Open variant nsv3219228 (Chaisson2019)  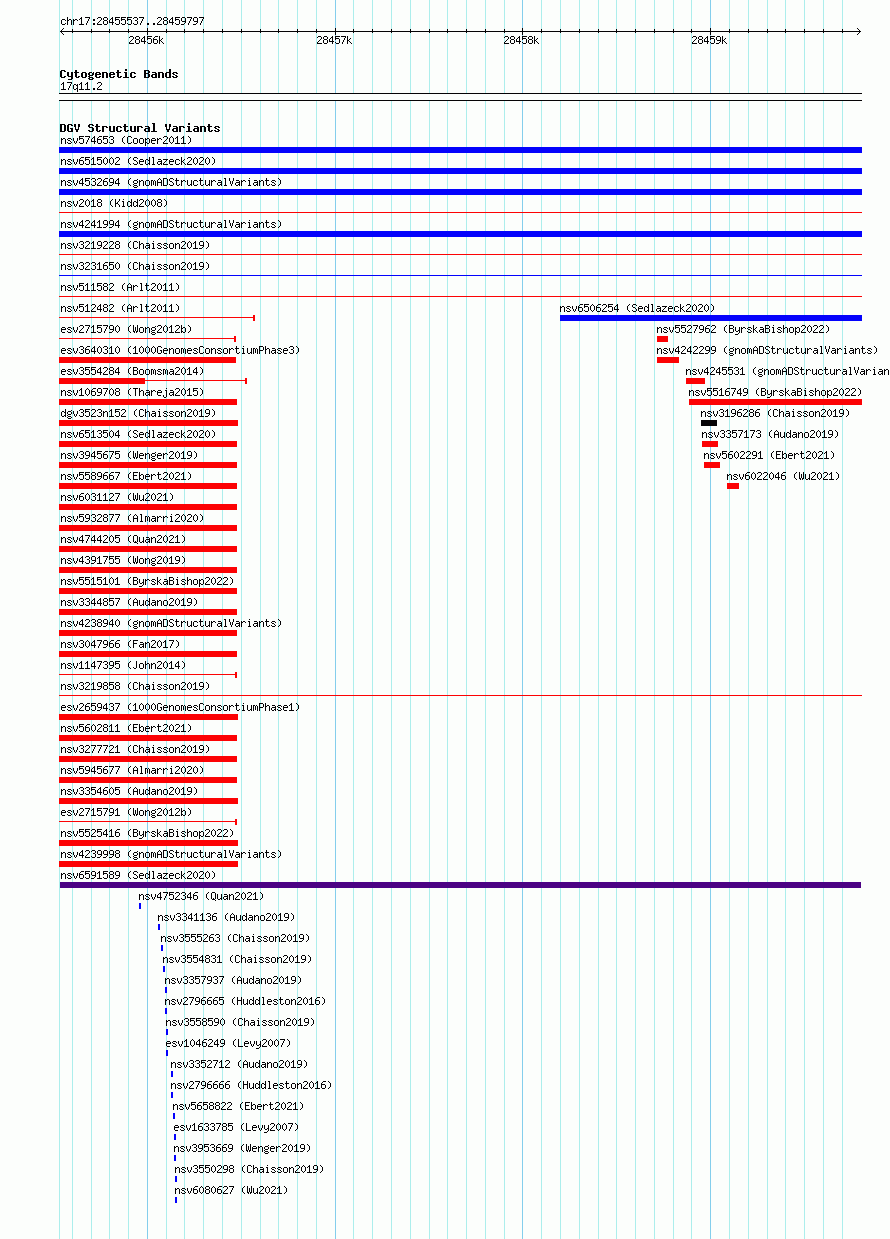coord(135,245)
